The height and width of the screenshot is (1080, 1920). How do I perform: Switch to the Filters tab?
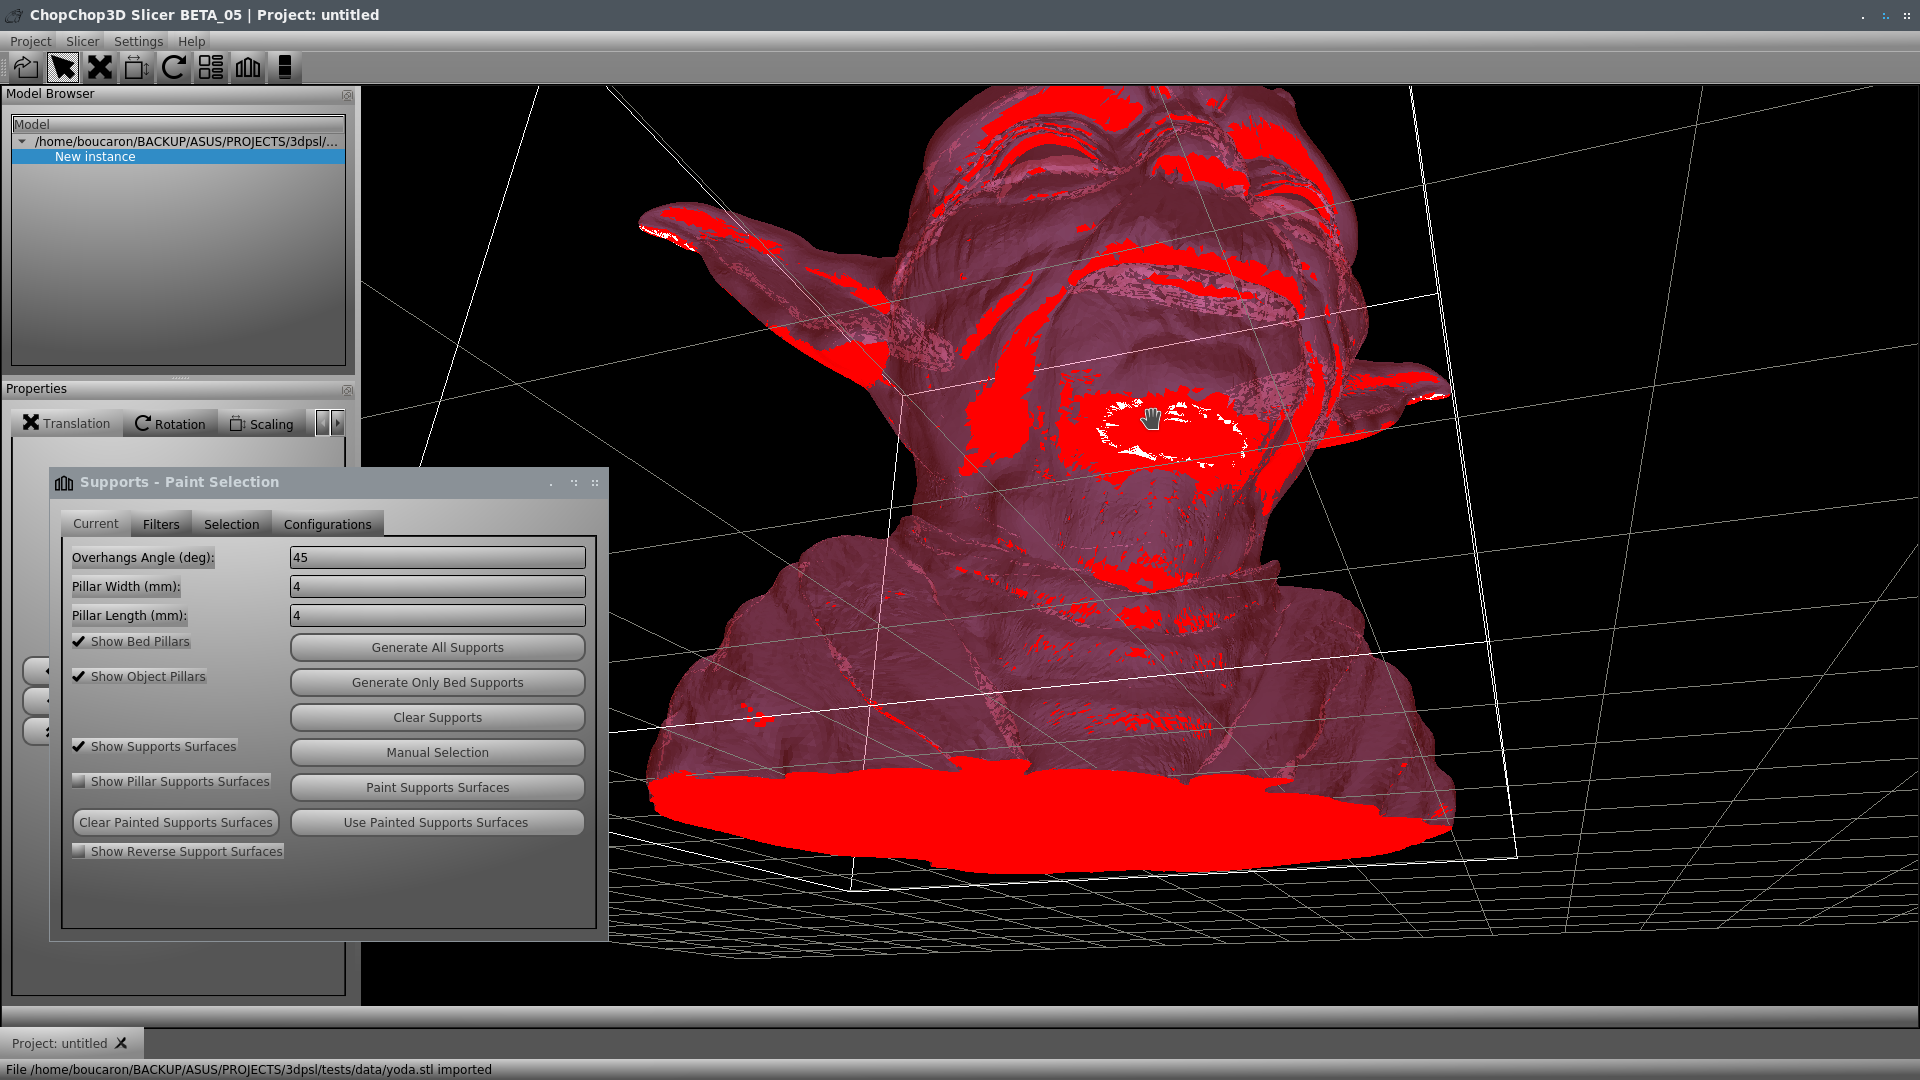(160, 524)
